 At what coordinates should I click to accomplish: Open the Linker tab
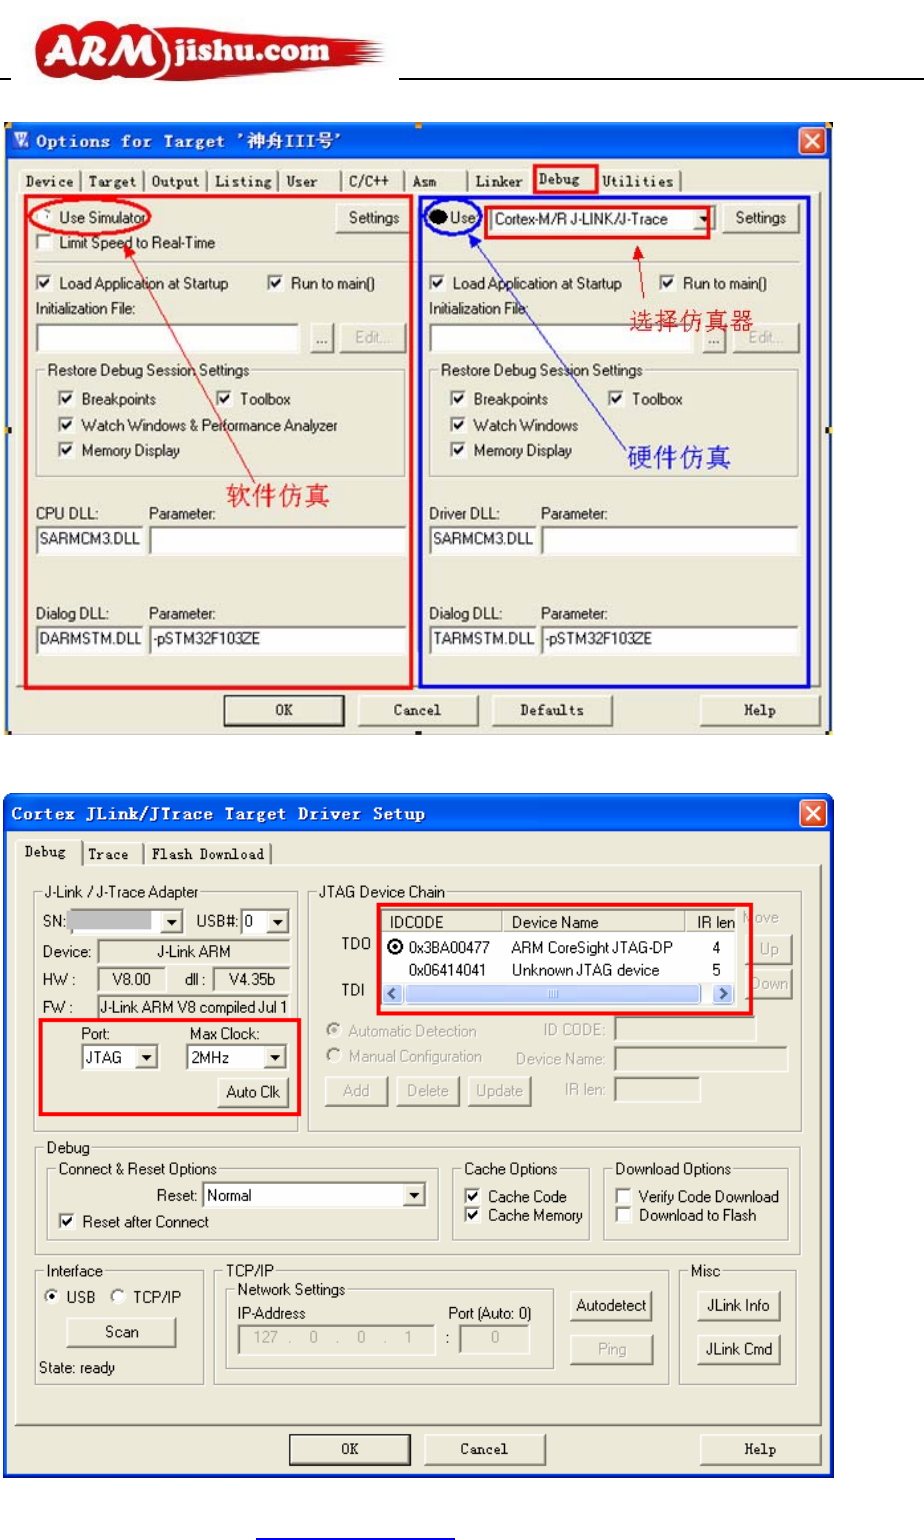click(498, 181)
